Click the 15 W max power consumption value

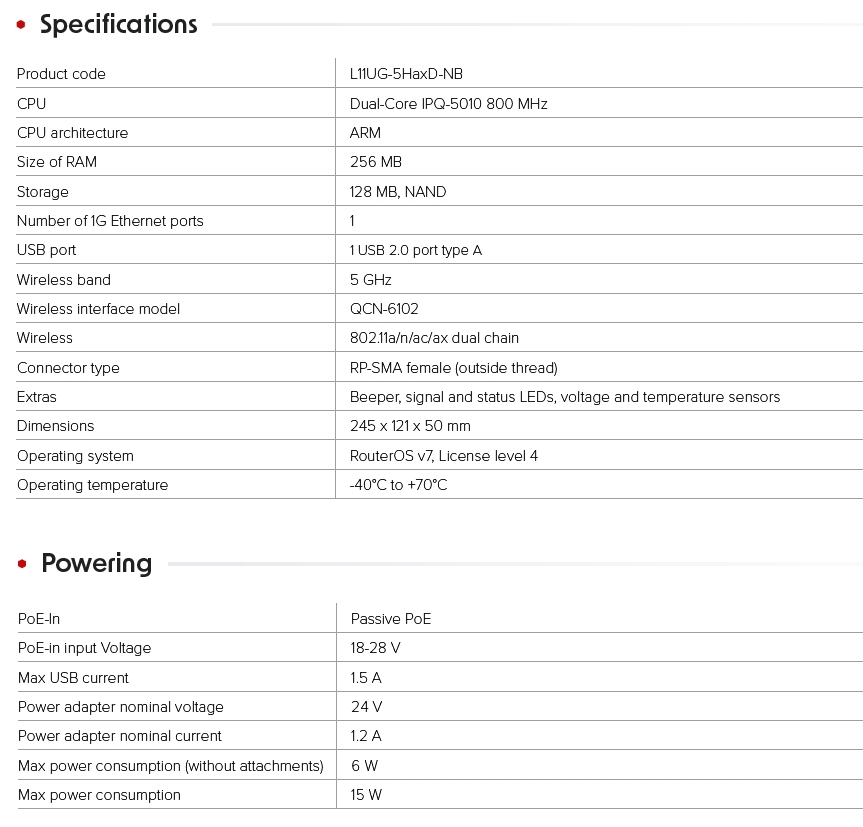366,795
